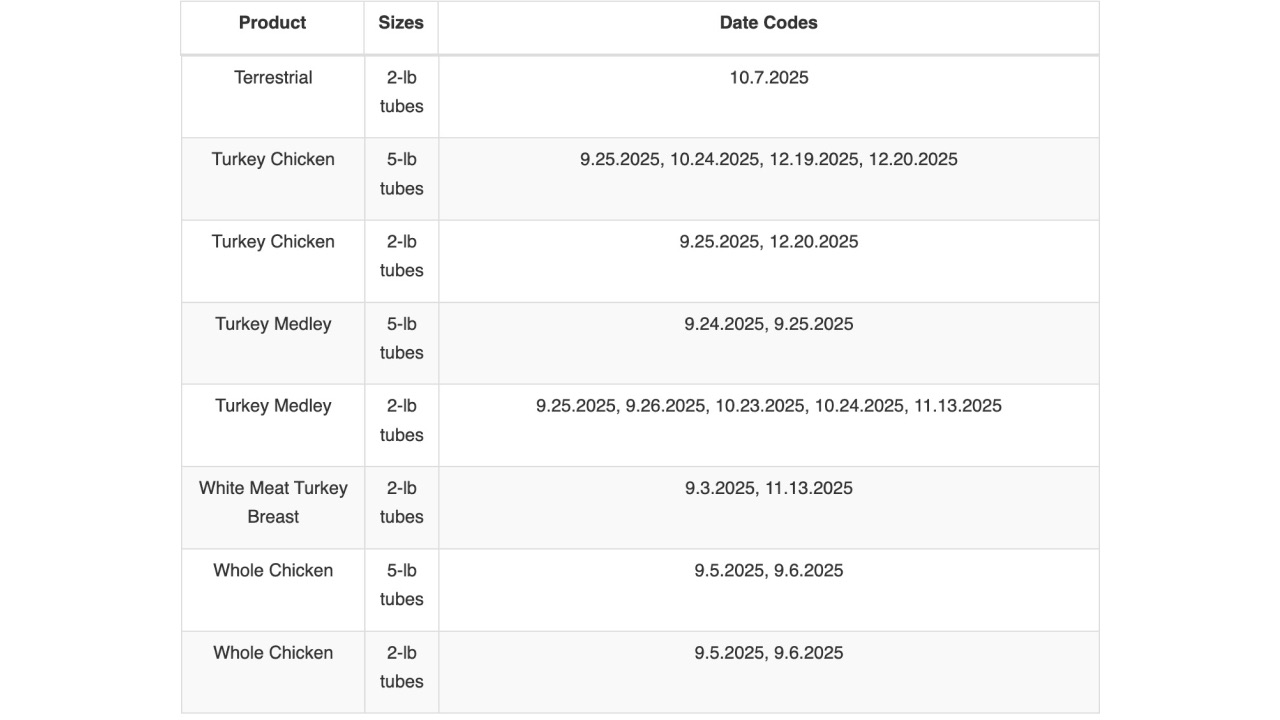1280x720 pixels.
Task: Click the Sizes column header
Action: pyautogui.click(x=401, y=23)
